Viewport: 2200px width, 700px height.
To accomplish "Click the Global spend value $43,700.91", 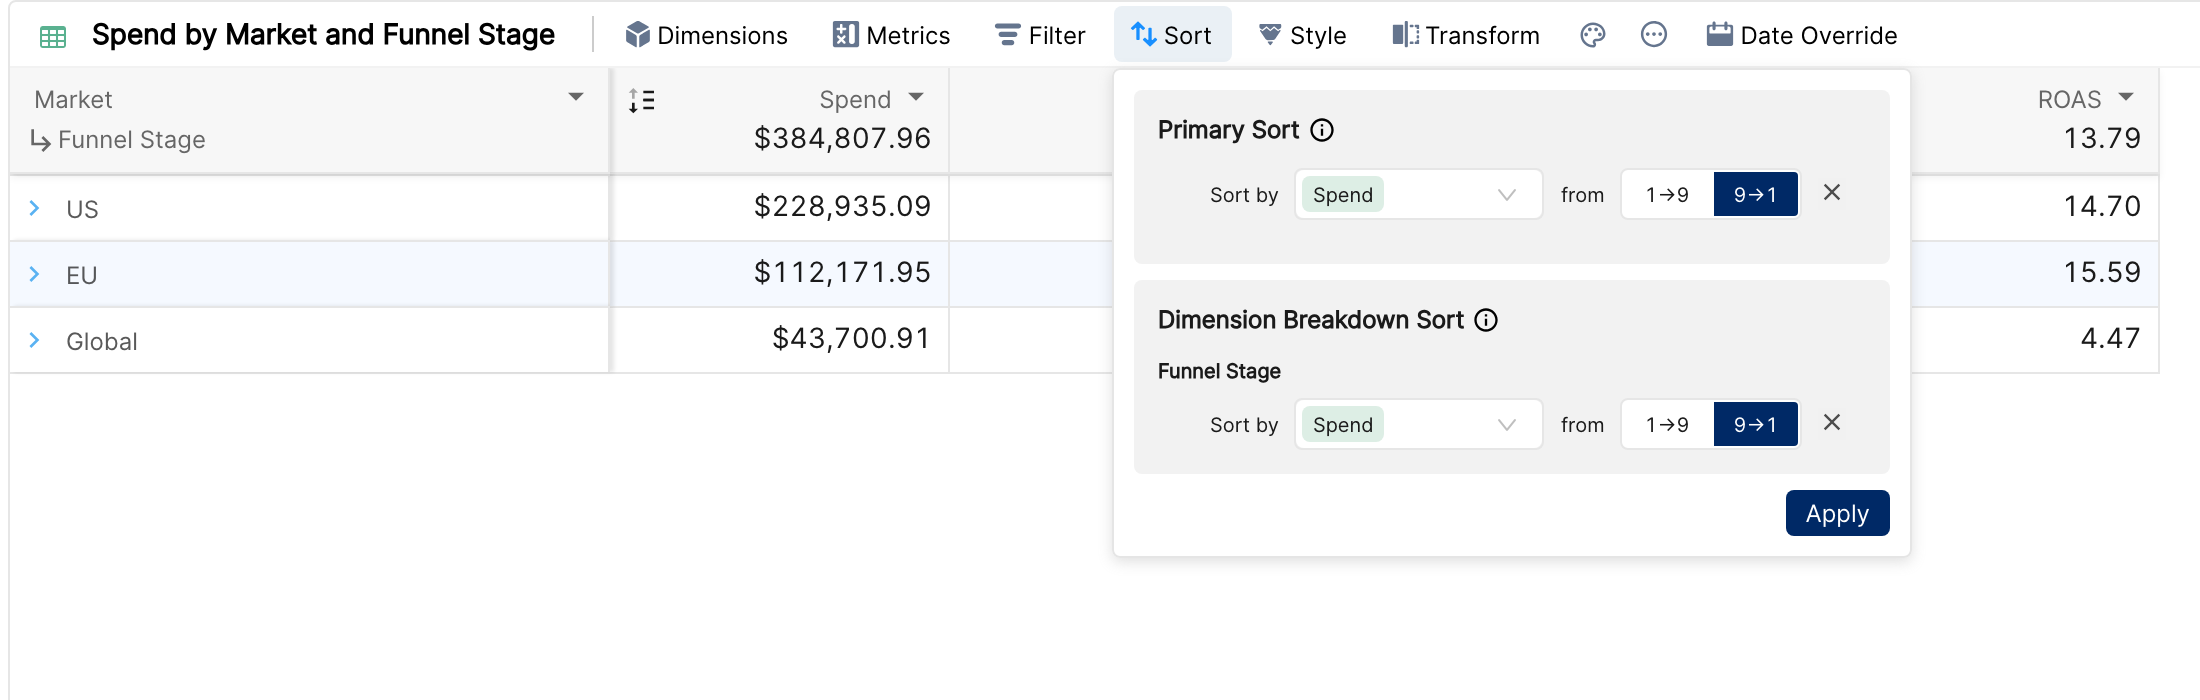I will pyautogui.click(x=851, y=338).
